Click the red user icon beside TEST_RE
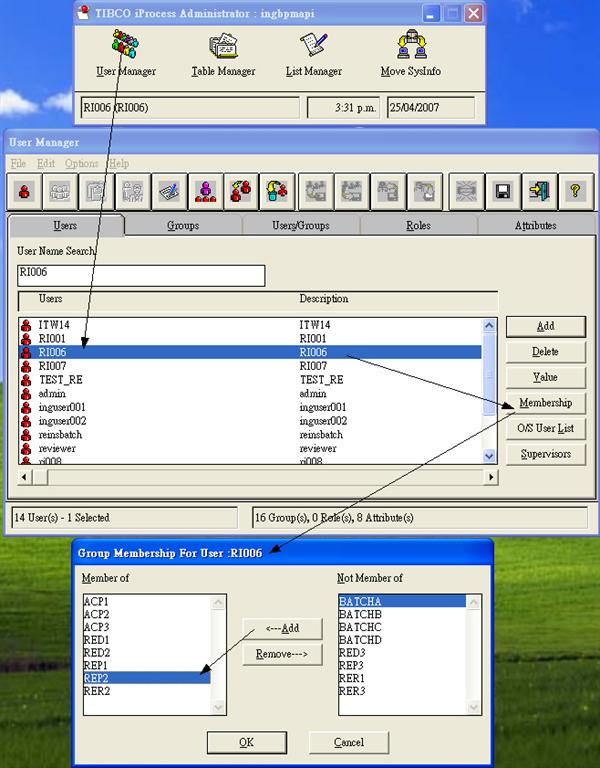 [x=26, y=380]
